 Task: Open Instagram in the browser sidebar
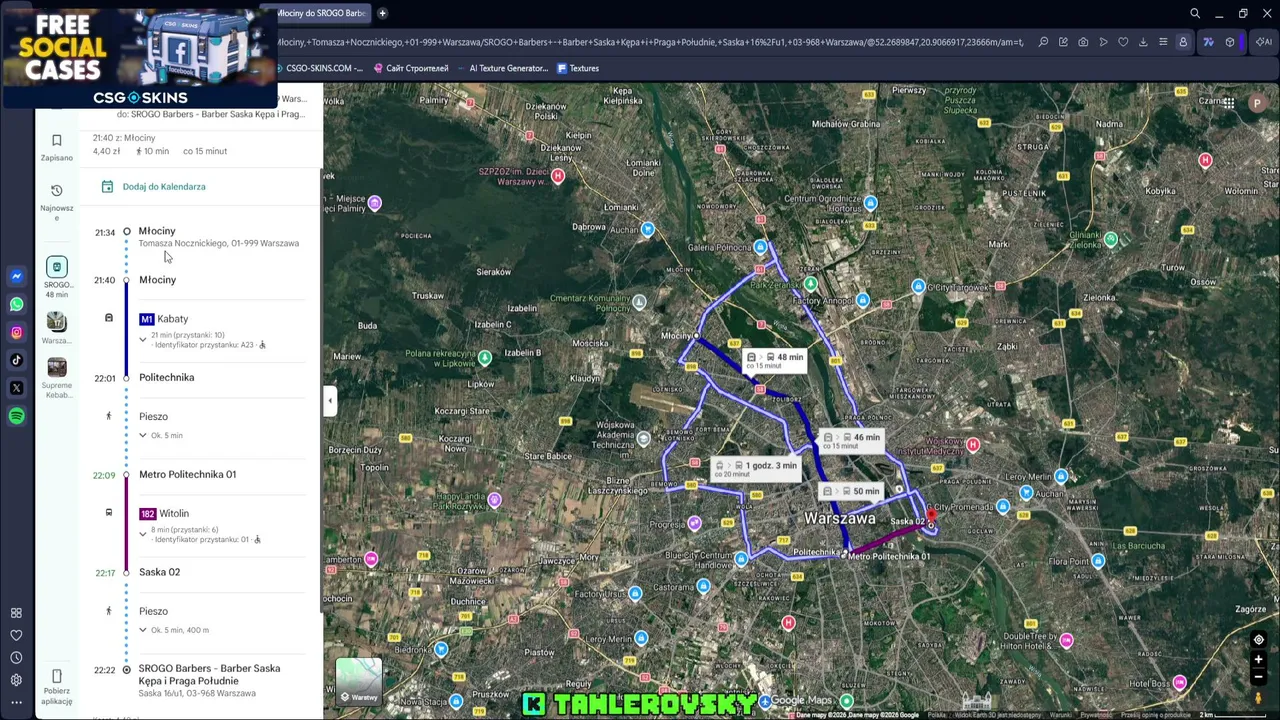click(x=16, y=332)
